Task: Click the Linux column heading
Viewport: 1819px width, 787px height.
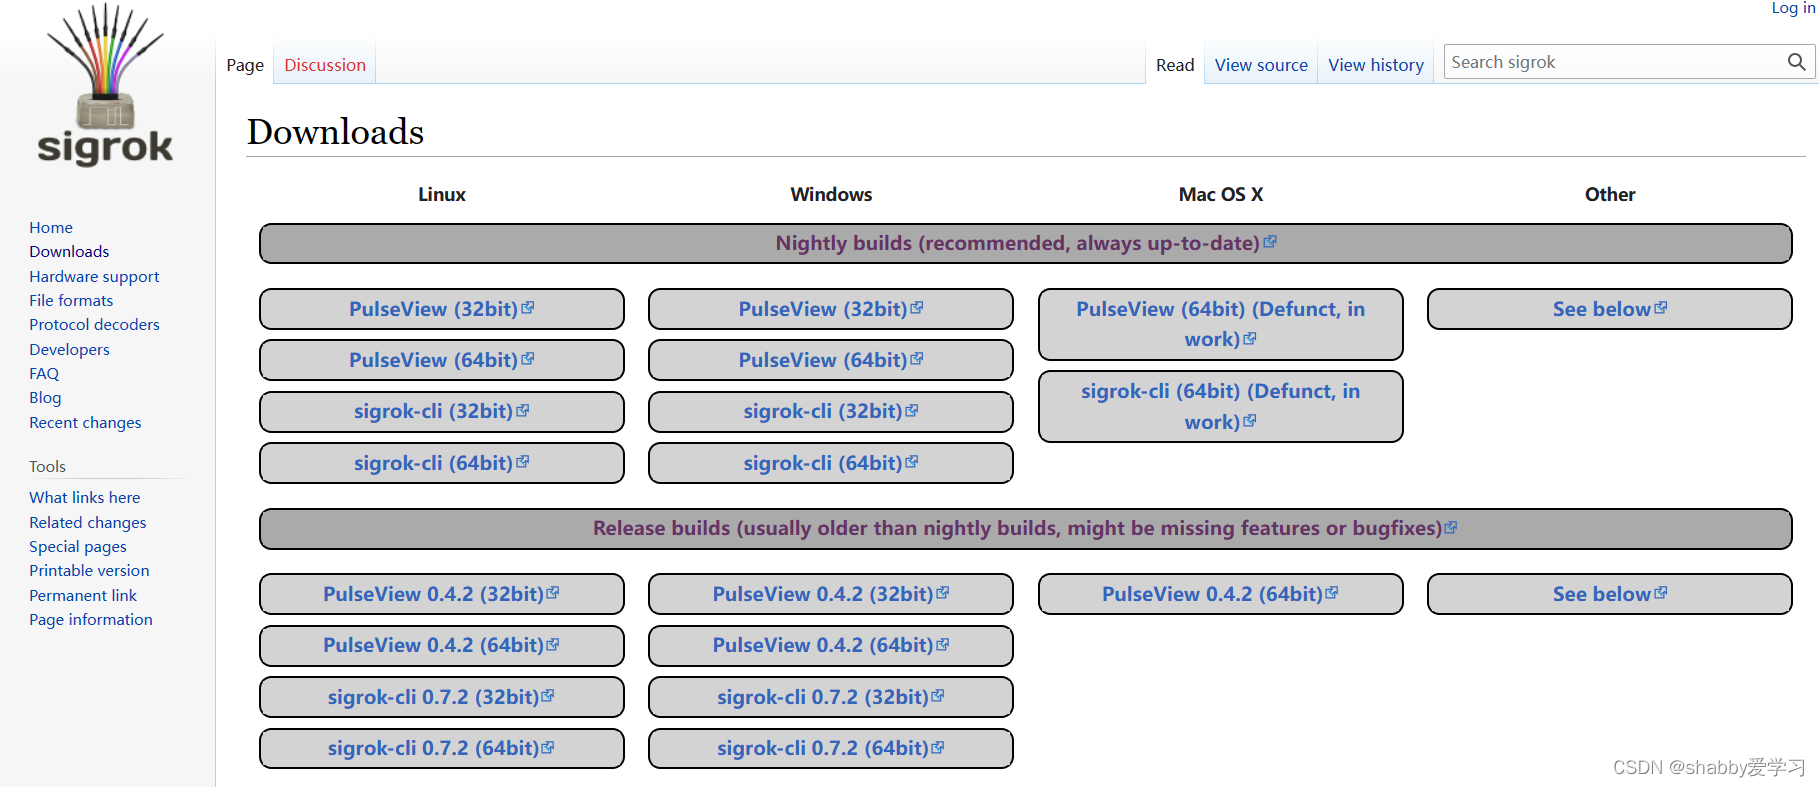Action: pyautogui.click(x=441, y=194)
